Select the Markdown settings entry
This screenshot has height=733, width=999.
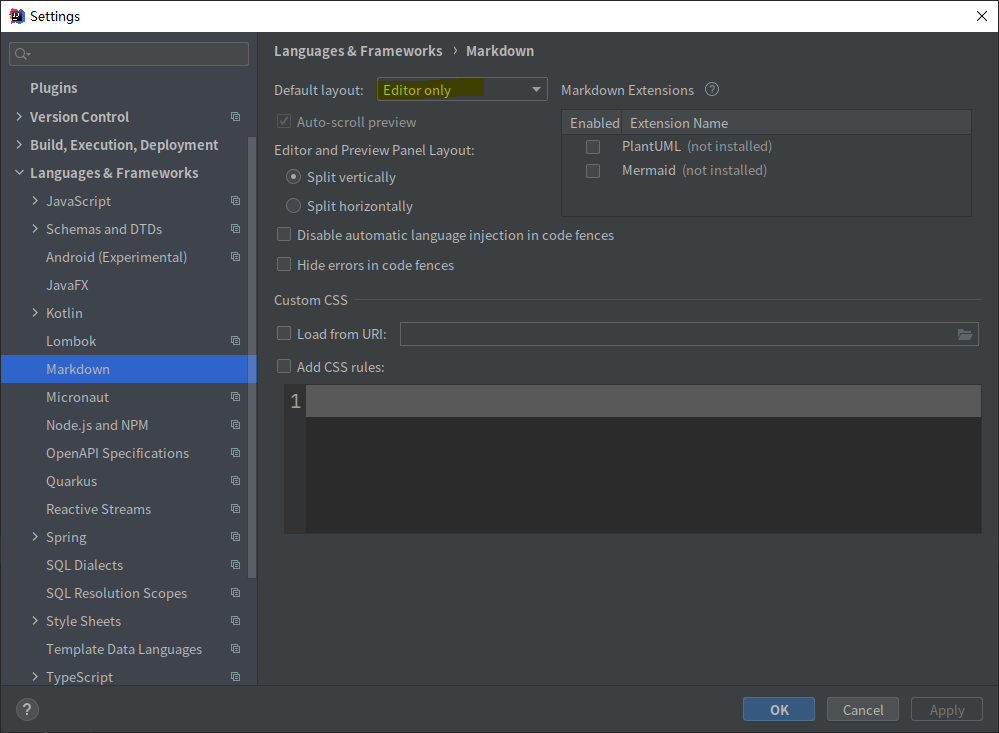pyautogui.click(x=128, y=369)
